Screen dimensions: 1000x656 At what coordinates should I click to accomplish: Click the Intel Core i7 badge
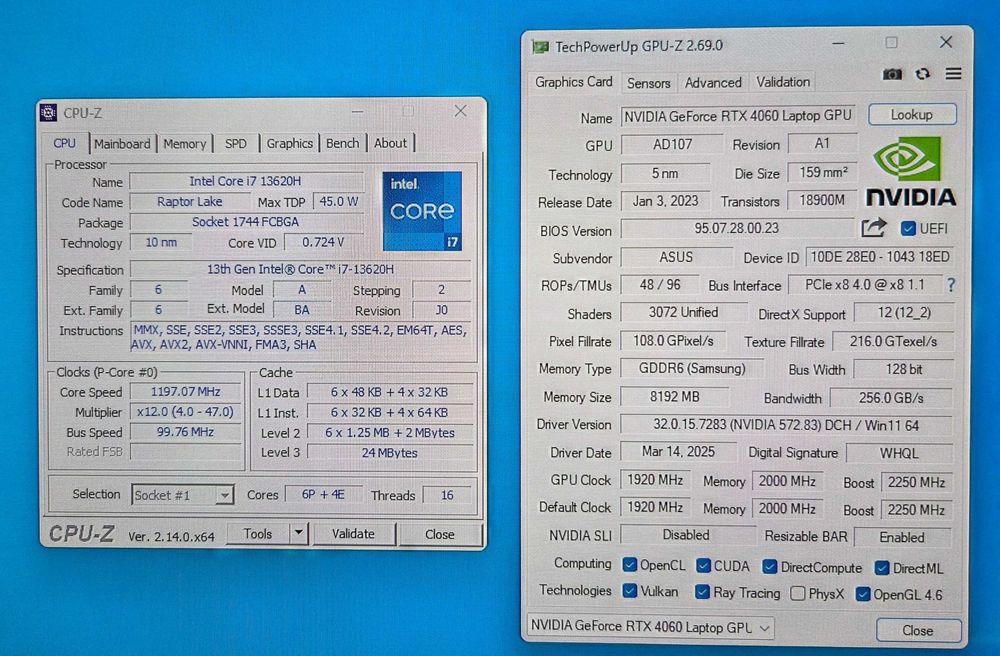tap(422, 210)
